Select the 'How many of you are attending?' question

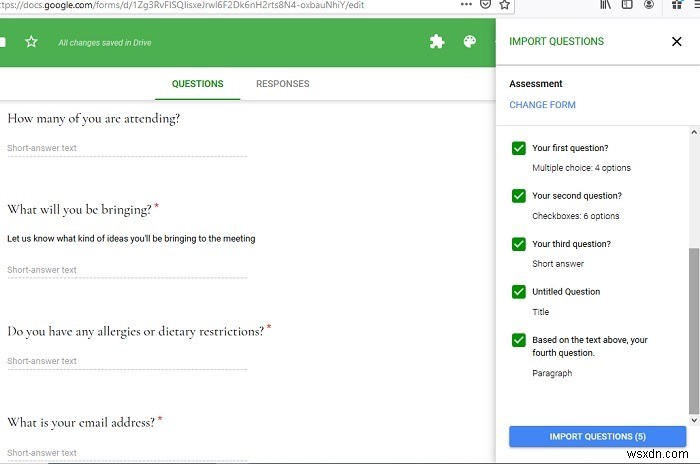94,119
